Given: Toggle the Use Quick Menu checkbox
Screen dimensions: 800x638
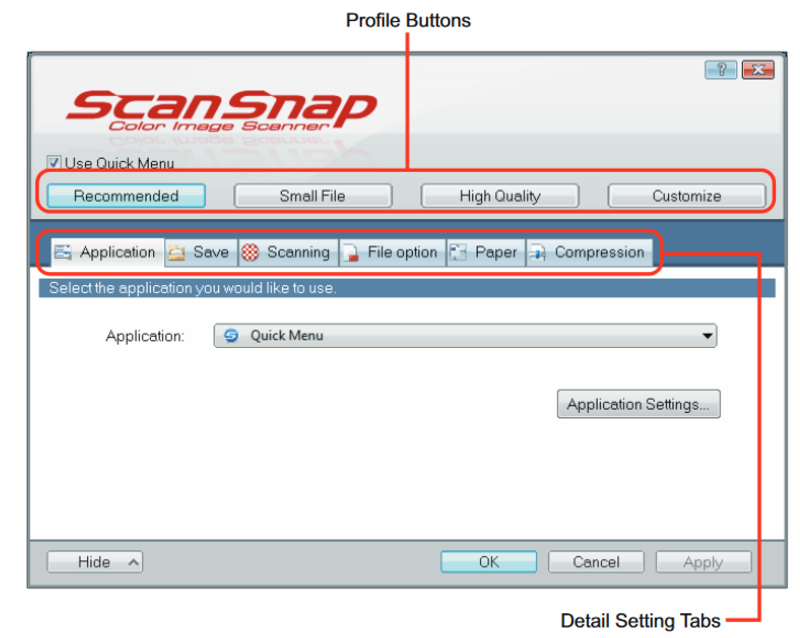Looking at the screenshot, I should (54, 163).
